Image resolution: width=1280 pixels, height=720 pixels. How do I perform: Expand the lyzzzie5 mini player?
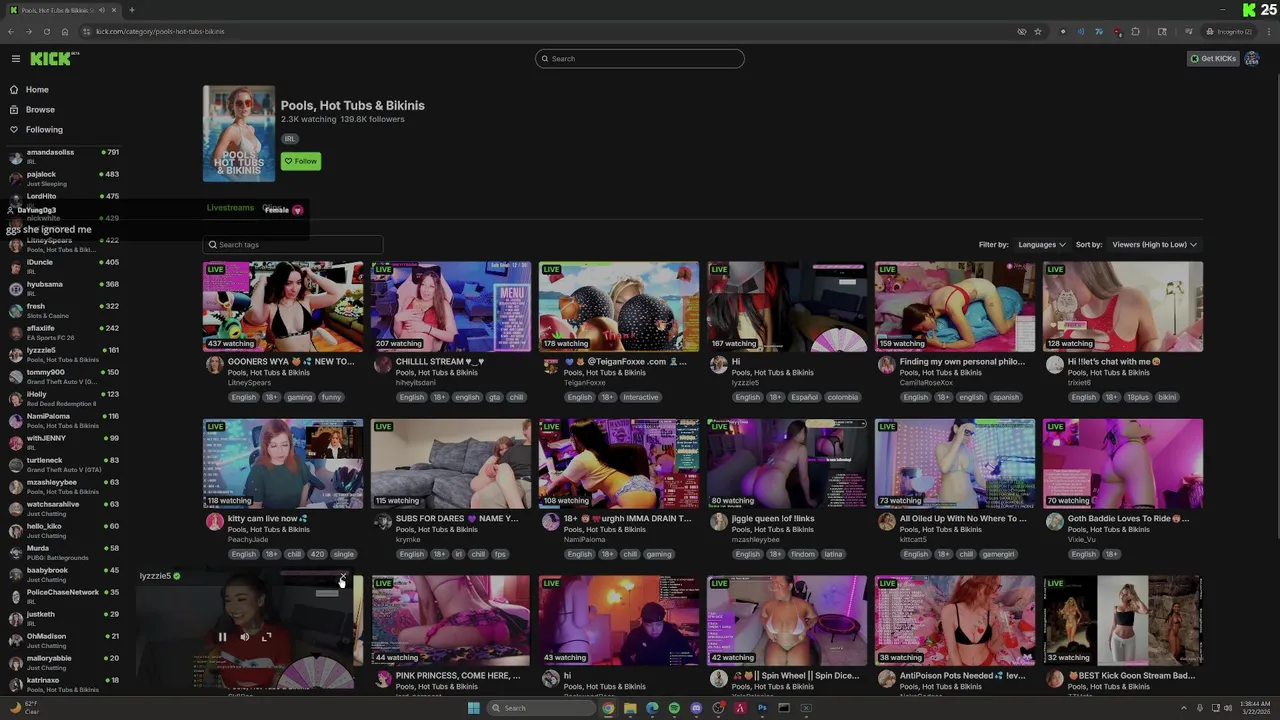coord(266,637)
